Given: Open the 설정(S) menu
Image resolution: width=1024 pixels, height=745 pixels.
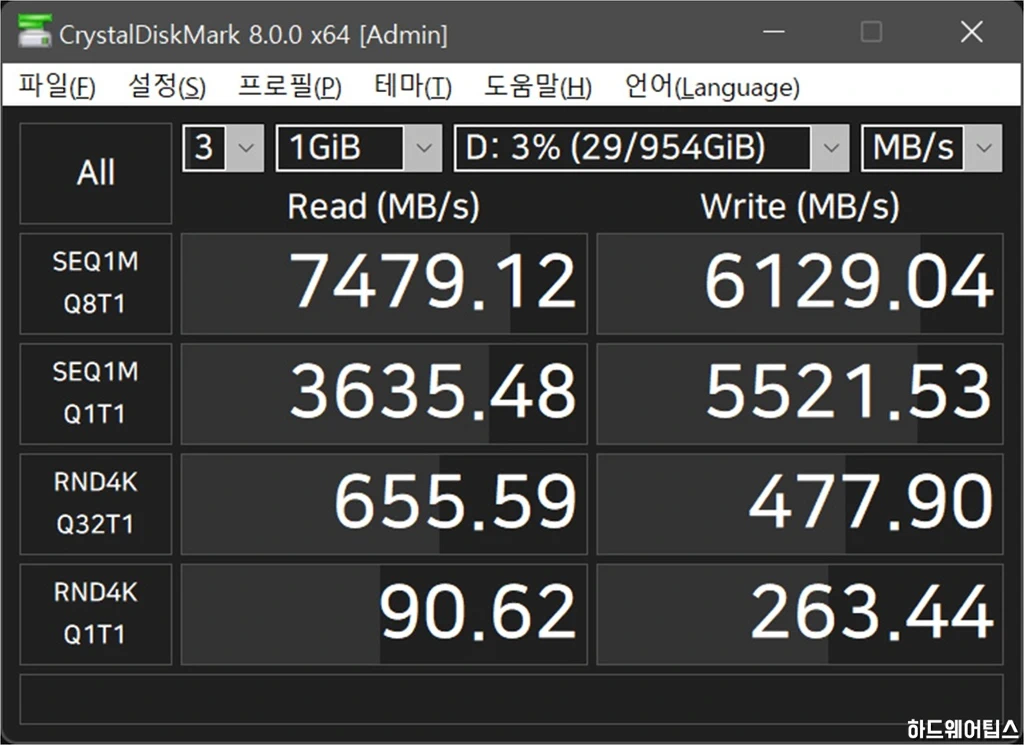Looking at the screenshot, I should [167, 86].
